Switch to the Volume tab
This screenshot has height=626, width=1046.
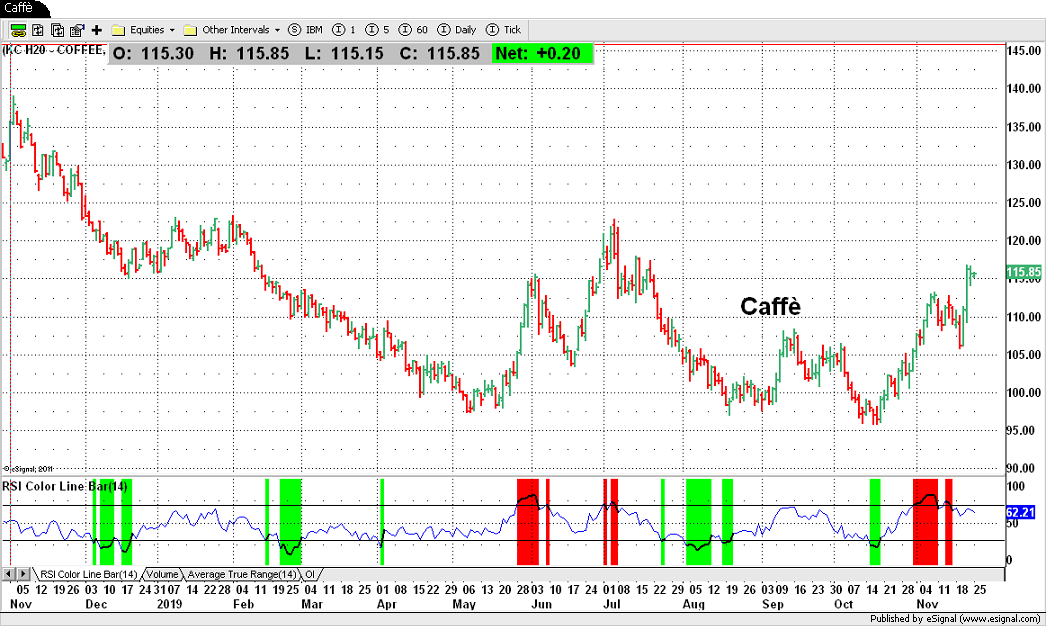[162, 574]
